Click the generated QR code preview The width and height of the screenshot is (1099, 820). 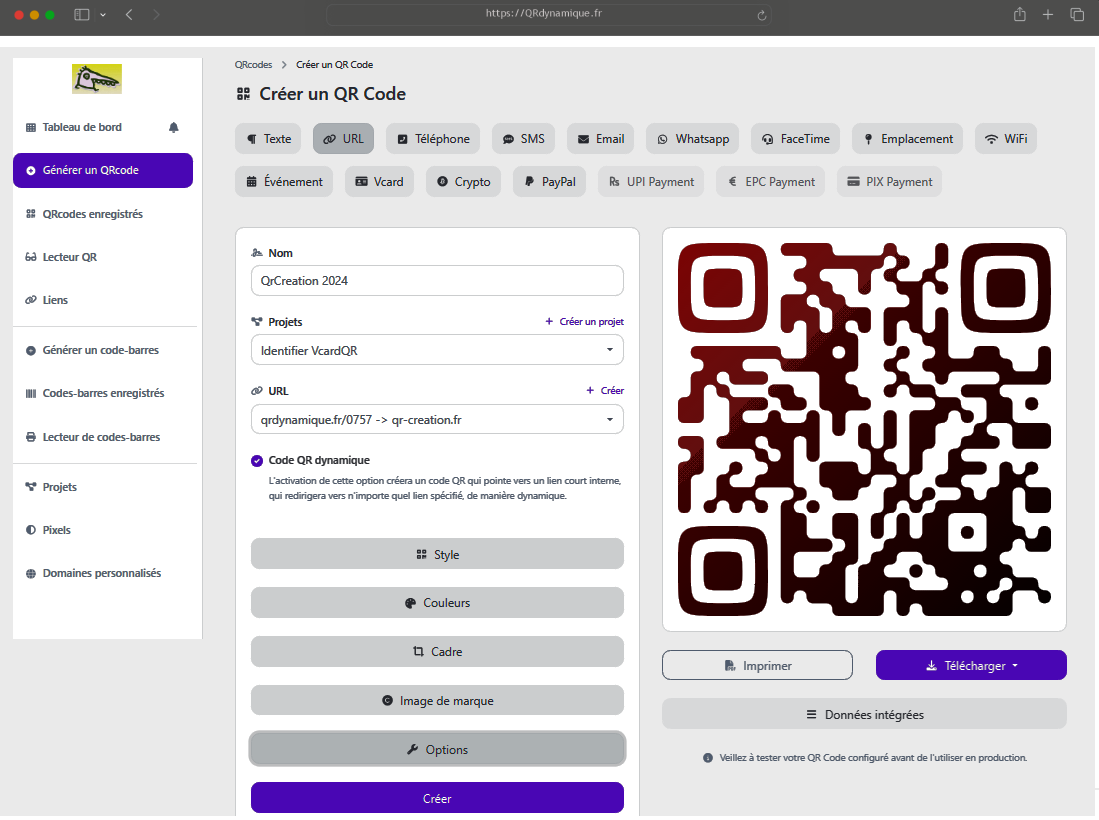(864, 430)
